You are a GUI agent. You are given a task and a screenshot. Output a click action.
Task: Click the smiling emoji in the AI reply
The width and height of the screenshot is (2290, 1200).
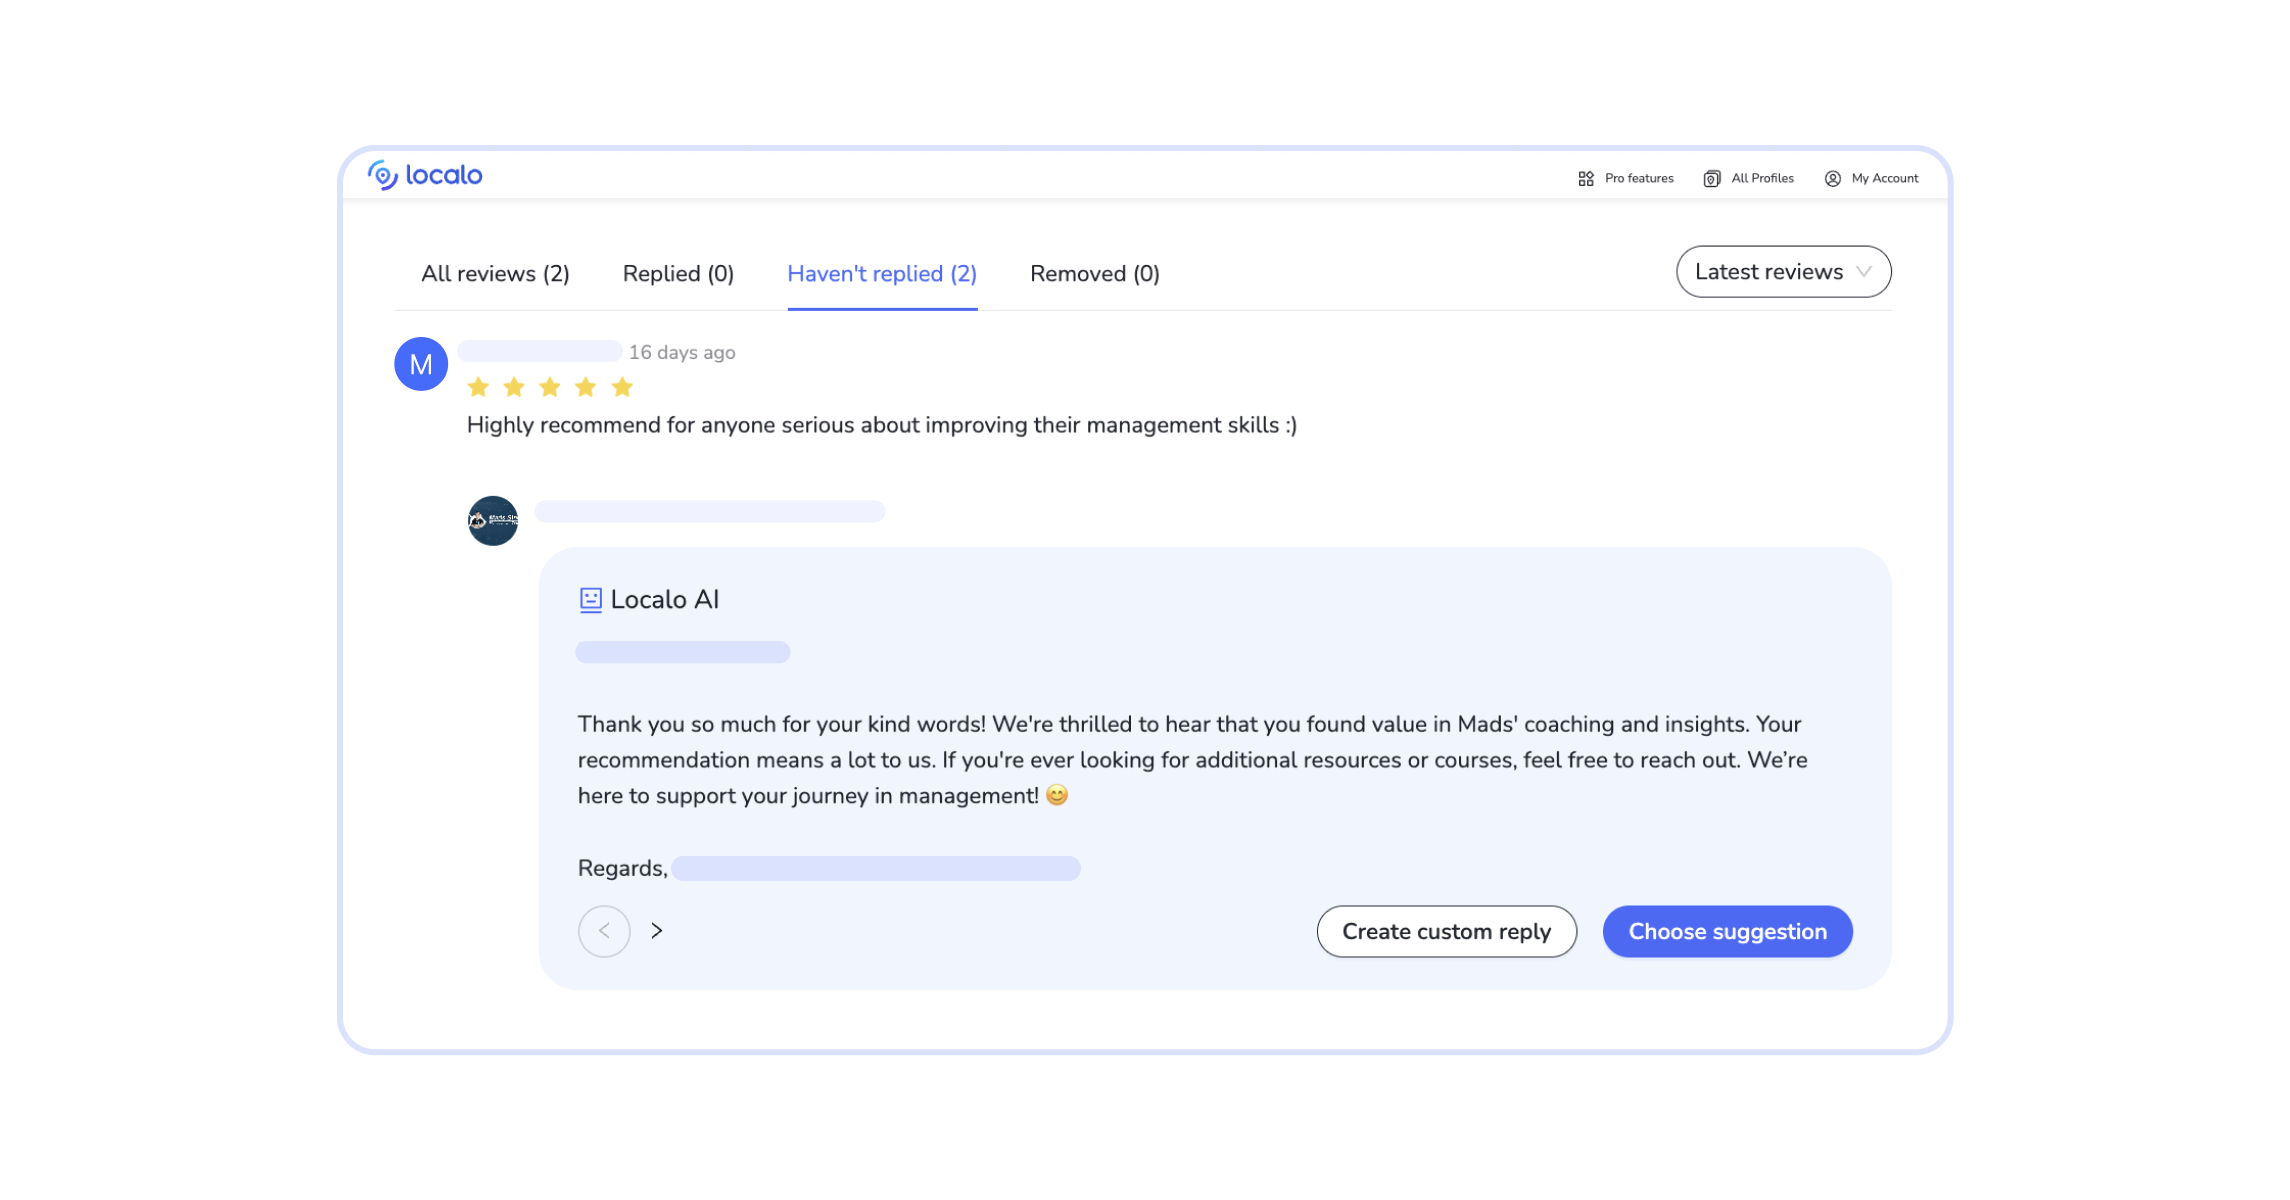click(x=1057, y=795)
